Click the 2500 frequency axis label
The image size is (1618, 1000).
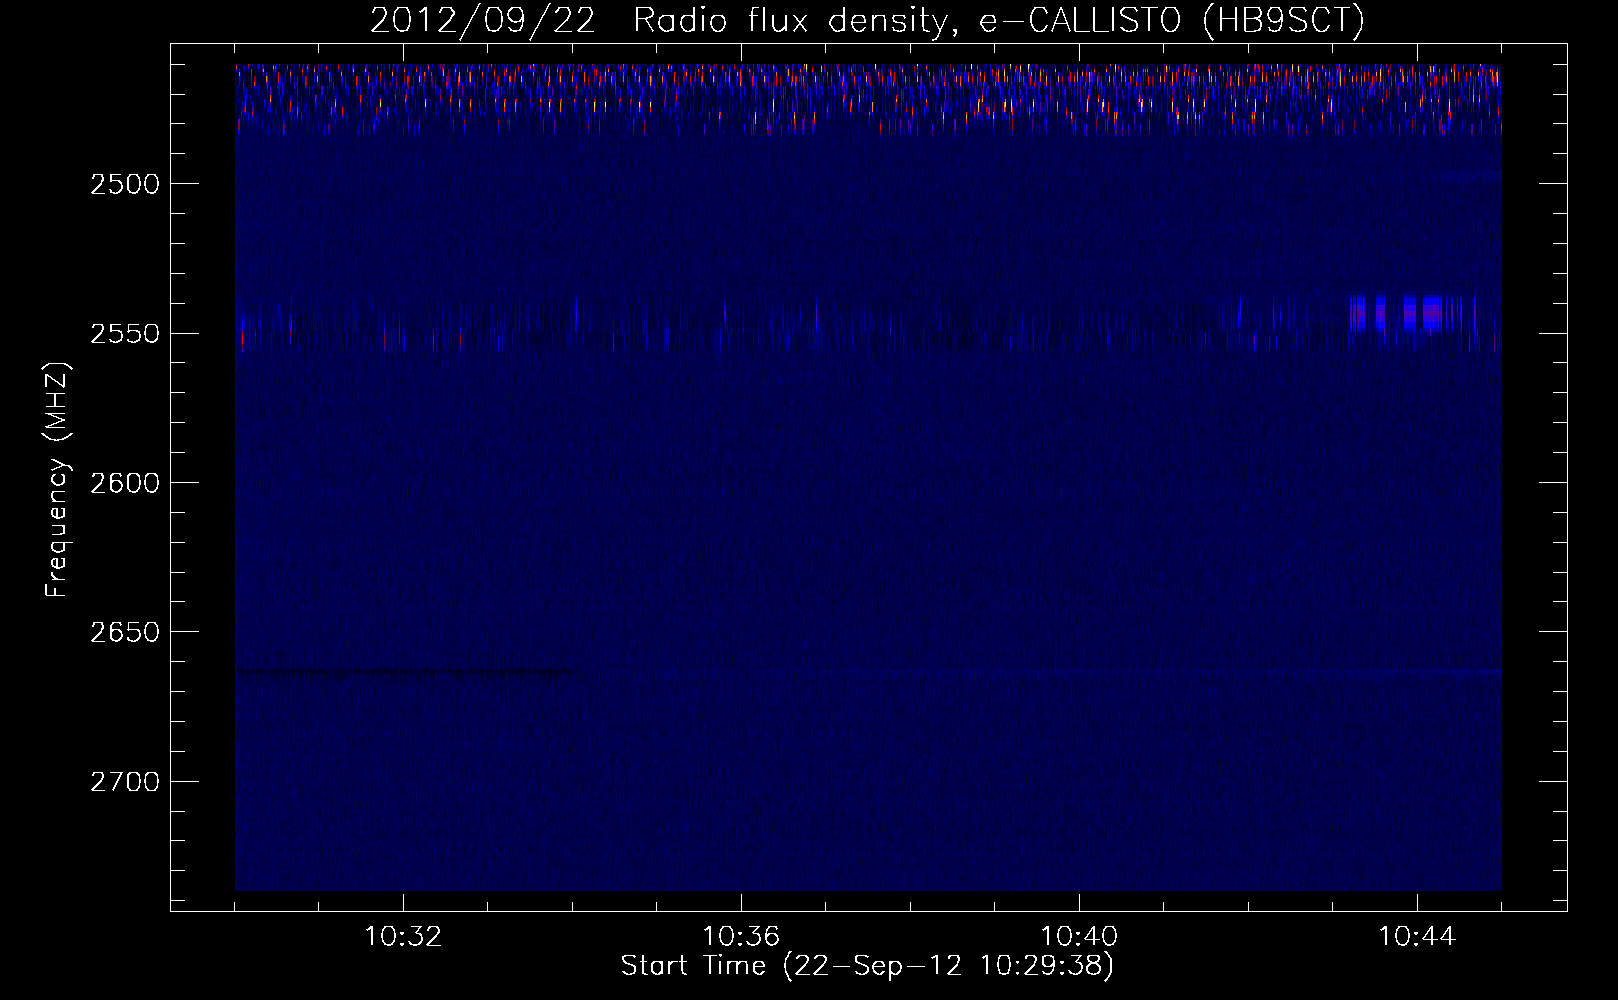pyautogui.click(x=125, y=184)
